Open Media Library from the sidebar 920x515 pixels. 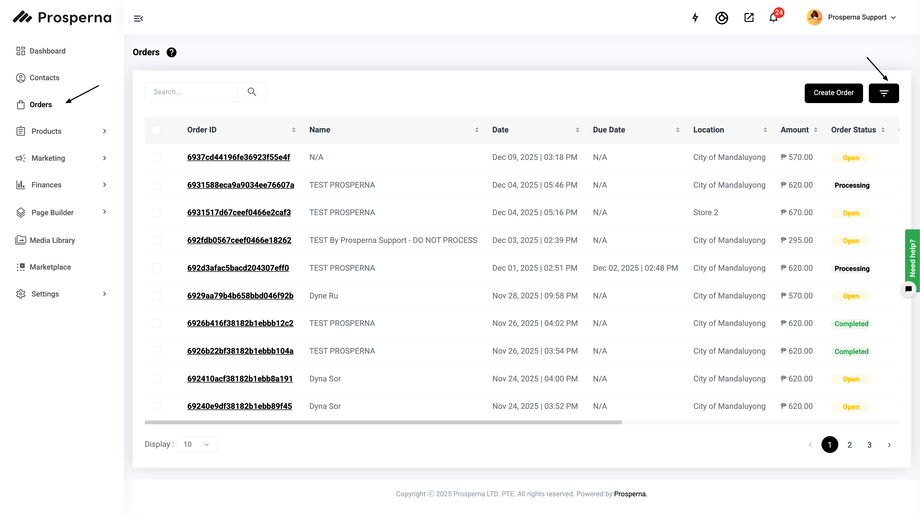pos(51,240)
